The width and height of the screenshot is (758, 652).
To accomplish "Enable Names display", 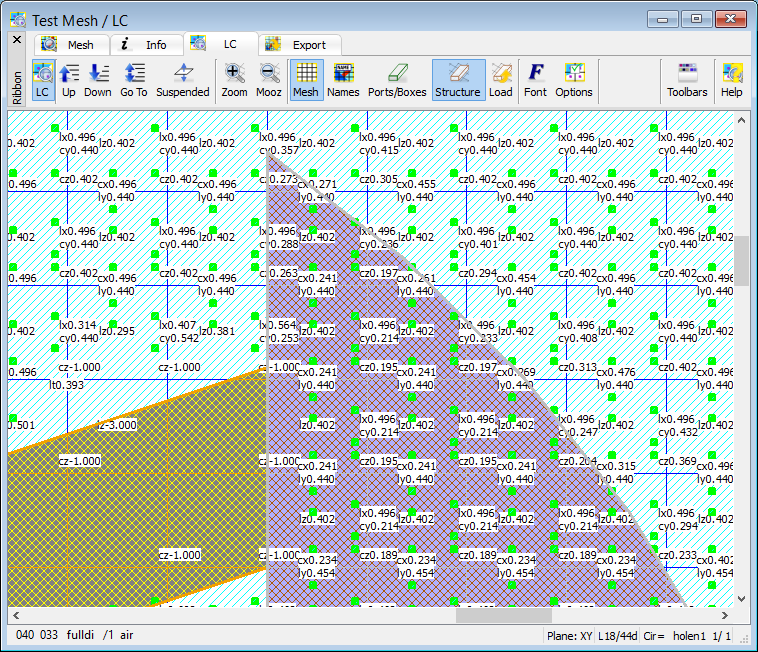I will tap(343, 80).
